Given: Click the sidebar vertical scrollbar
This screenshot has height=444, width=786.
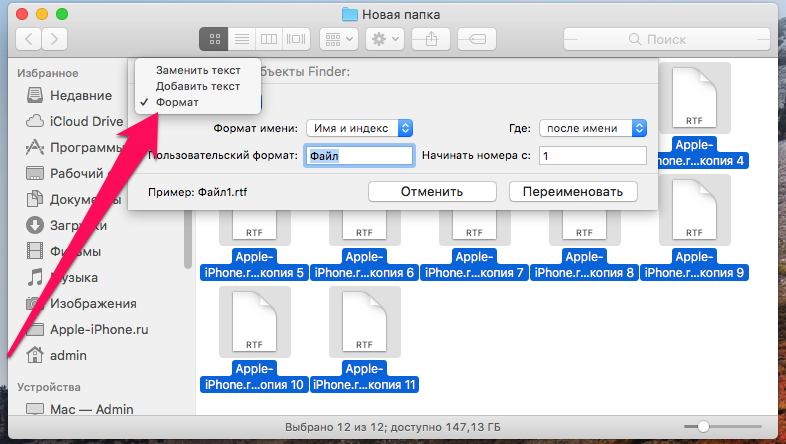Looking at the screenshot, I should (188, 239).
